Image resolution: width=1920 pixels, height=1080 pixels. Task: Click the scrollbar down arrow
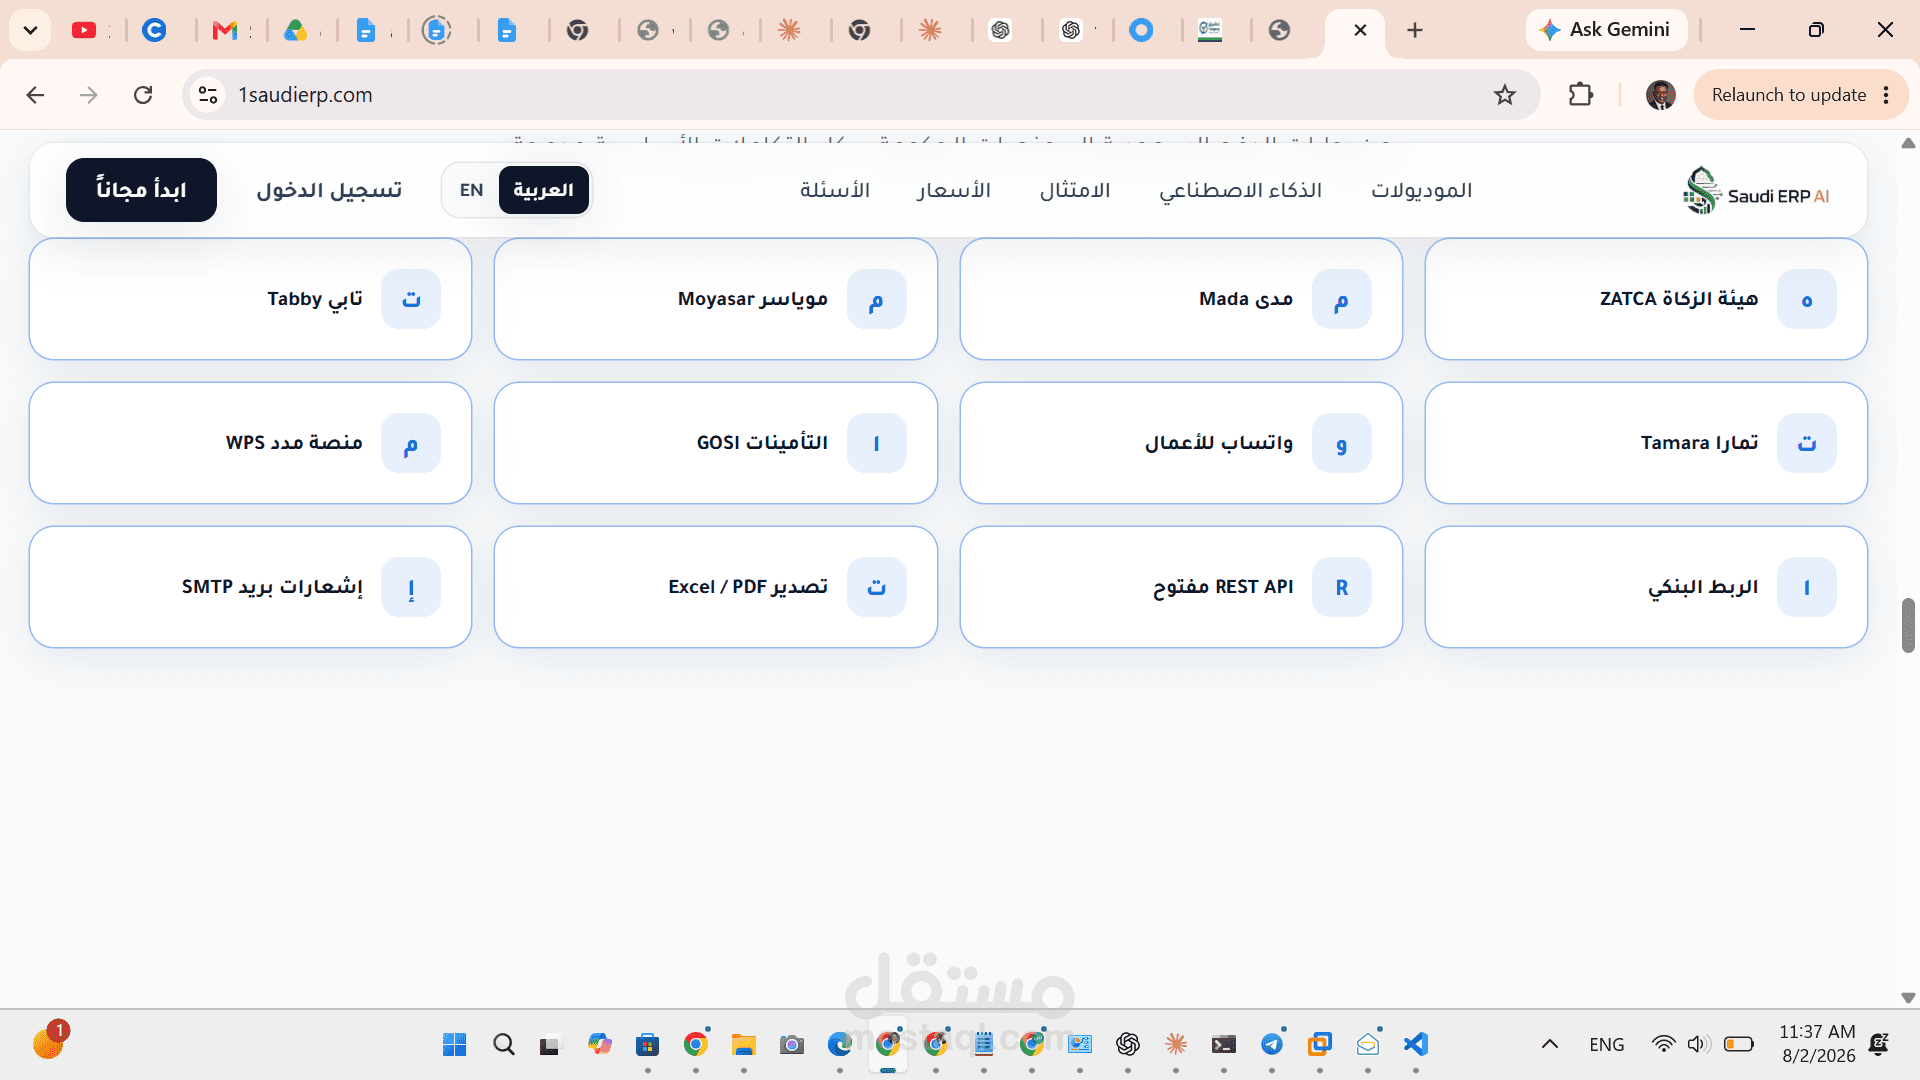point(1908,998)
